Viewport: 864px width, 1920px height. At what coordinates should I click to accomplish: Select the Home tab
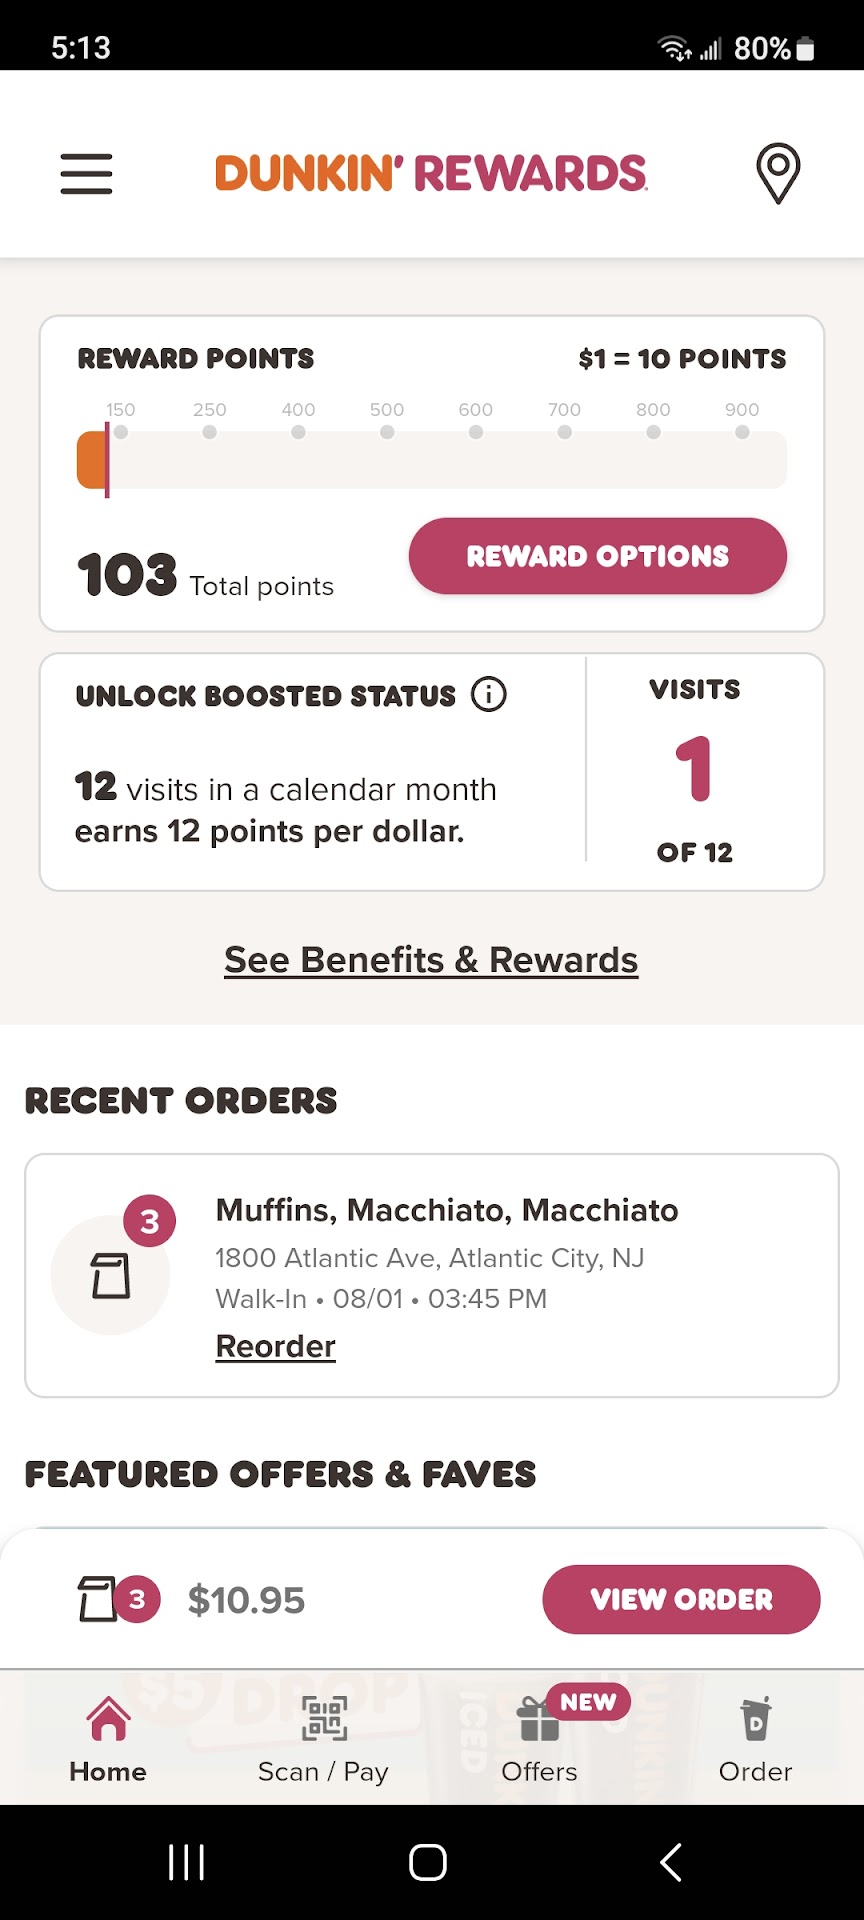[108, 1739]
